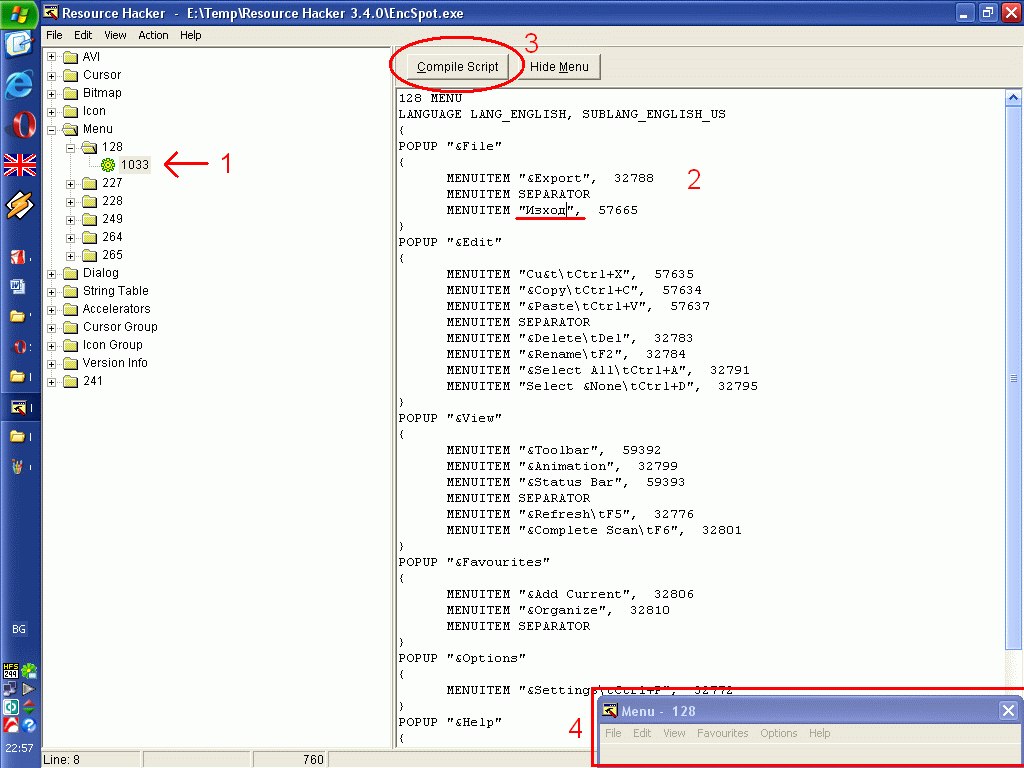Screen dimensions: 1024x768
Task: Expand the 227 menu resource node
Action: (x=71, y=184)
